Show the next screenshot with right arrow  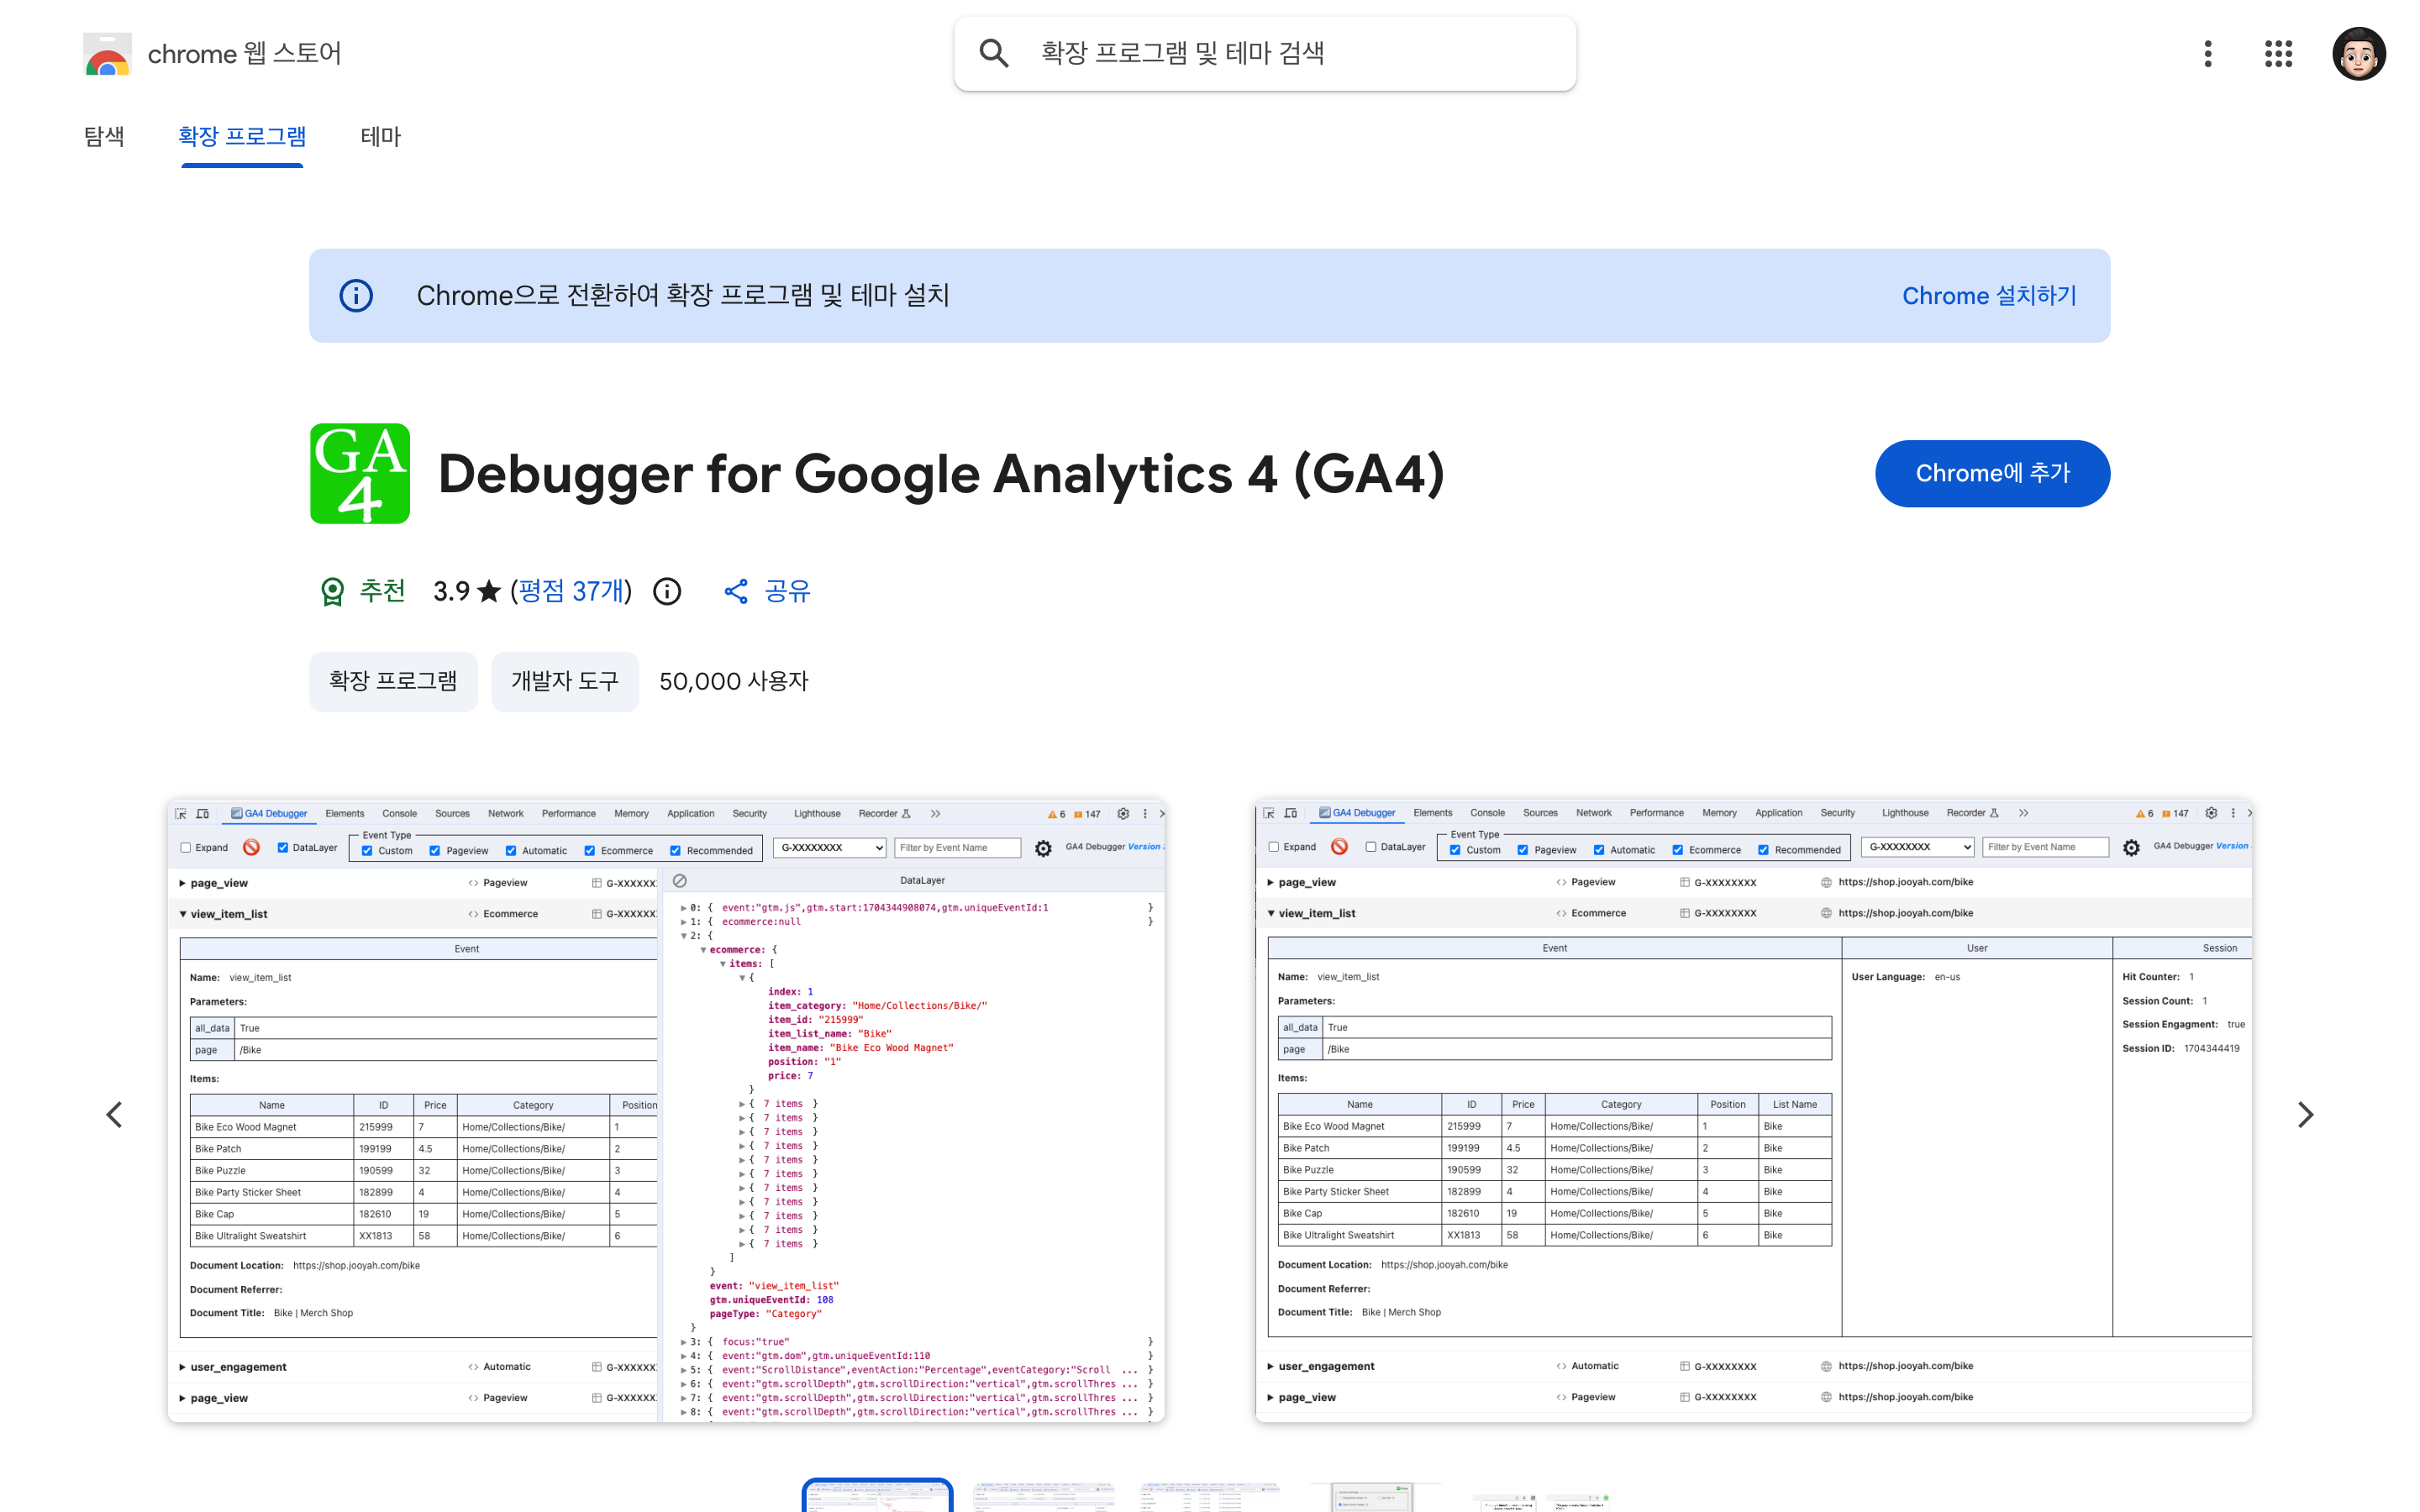click(2305, 1114)
